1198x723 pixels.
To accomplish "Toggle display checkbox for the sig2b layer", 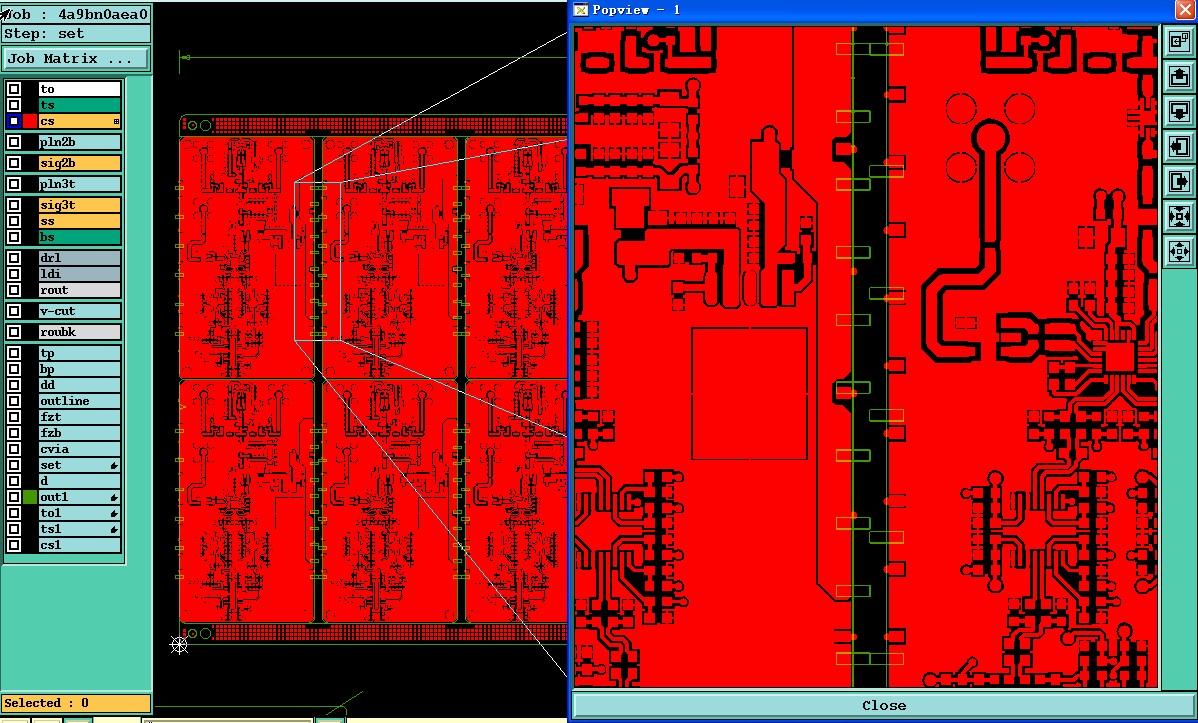I will 14,163.
